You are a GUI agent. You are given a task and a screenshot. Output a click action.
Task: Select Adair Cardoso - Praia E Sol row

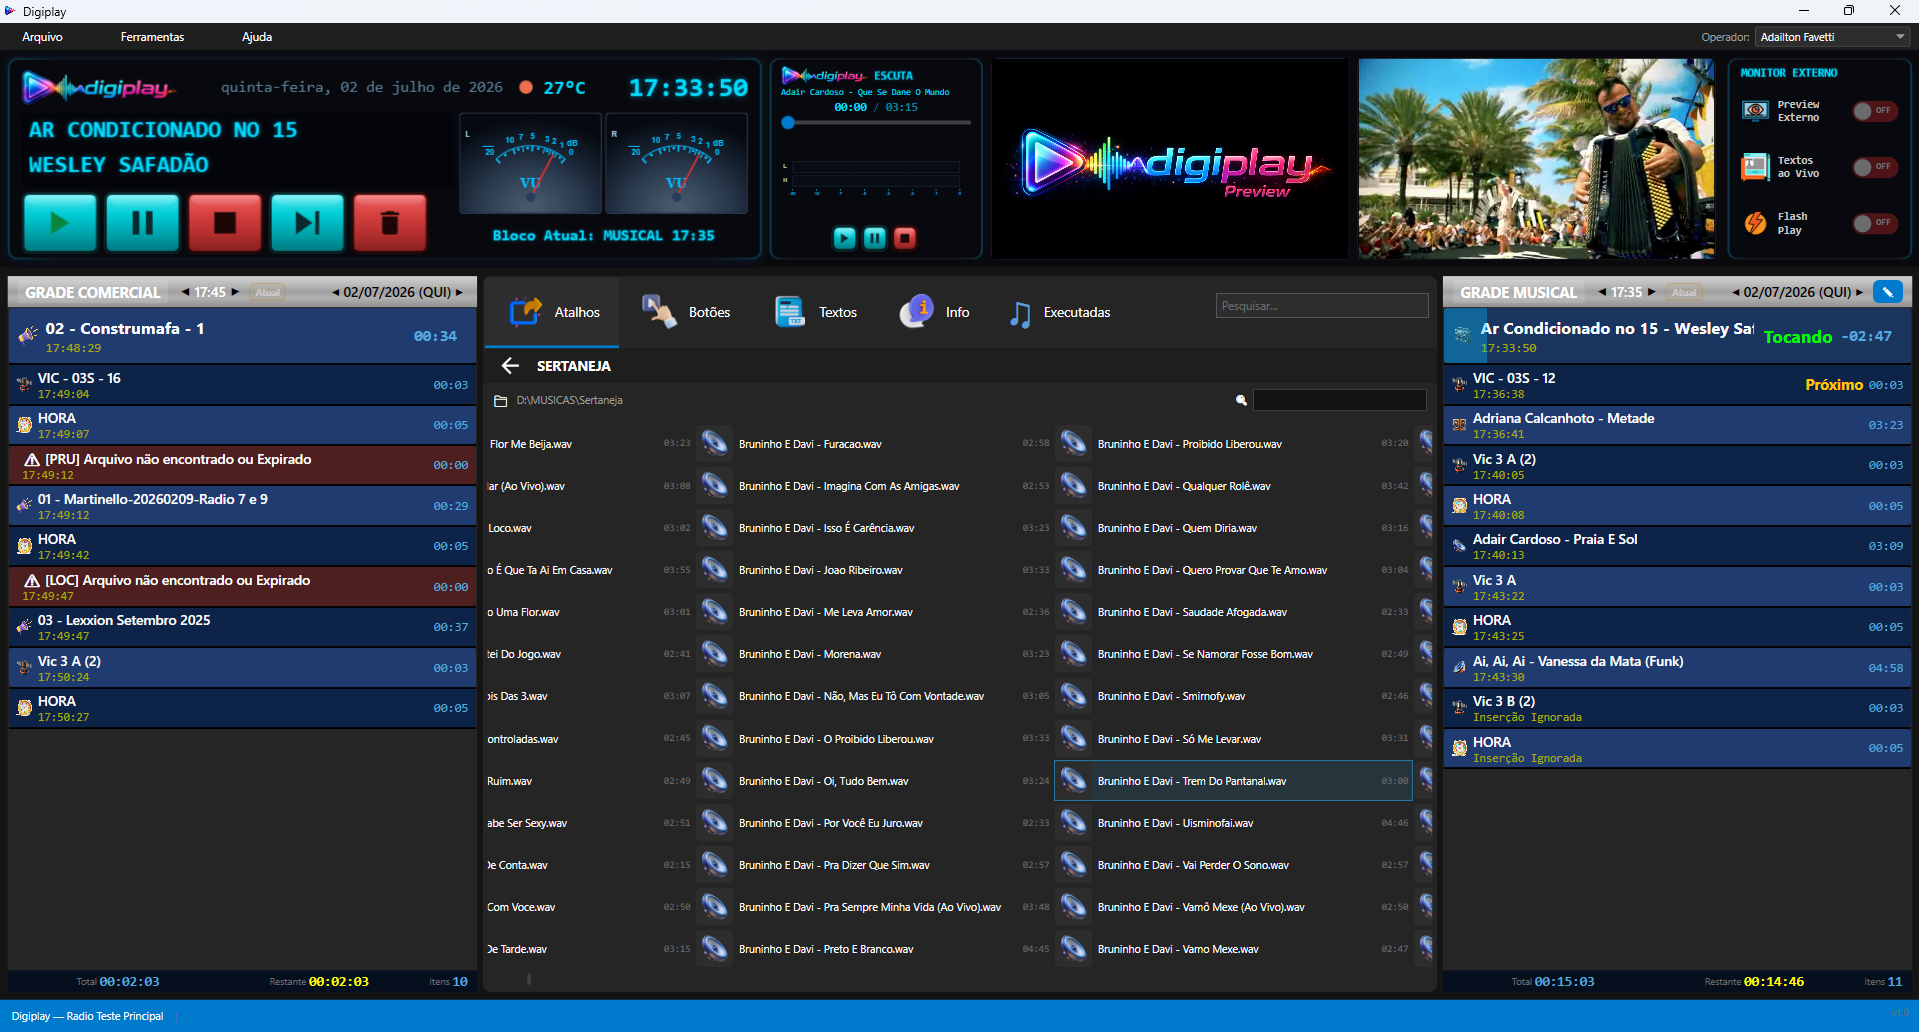(x=1677, y=546)
